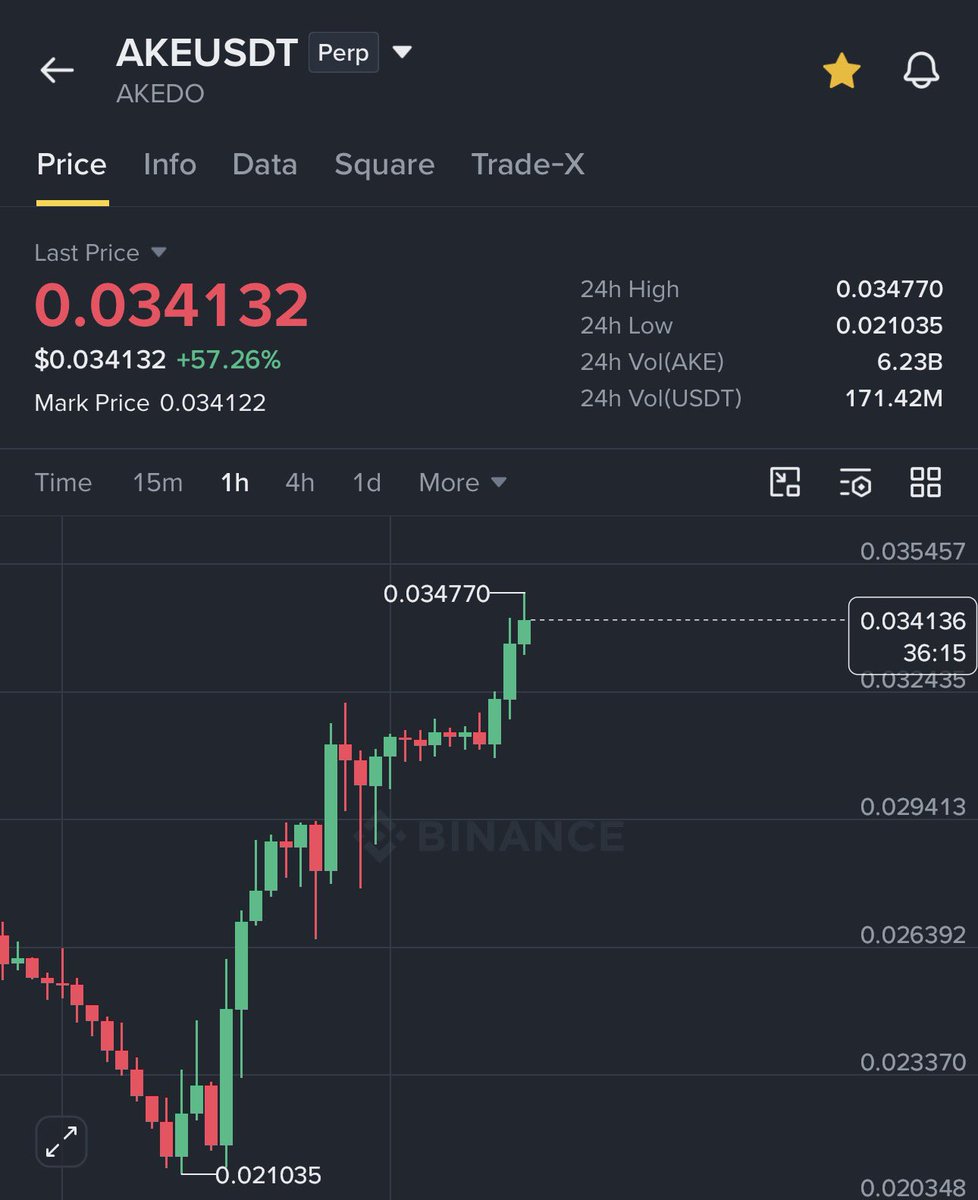Expand the More intervals dropdown
Image resolution: width=978 pixels, height=1200 pixels.
click(463, 483)
